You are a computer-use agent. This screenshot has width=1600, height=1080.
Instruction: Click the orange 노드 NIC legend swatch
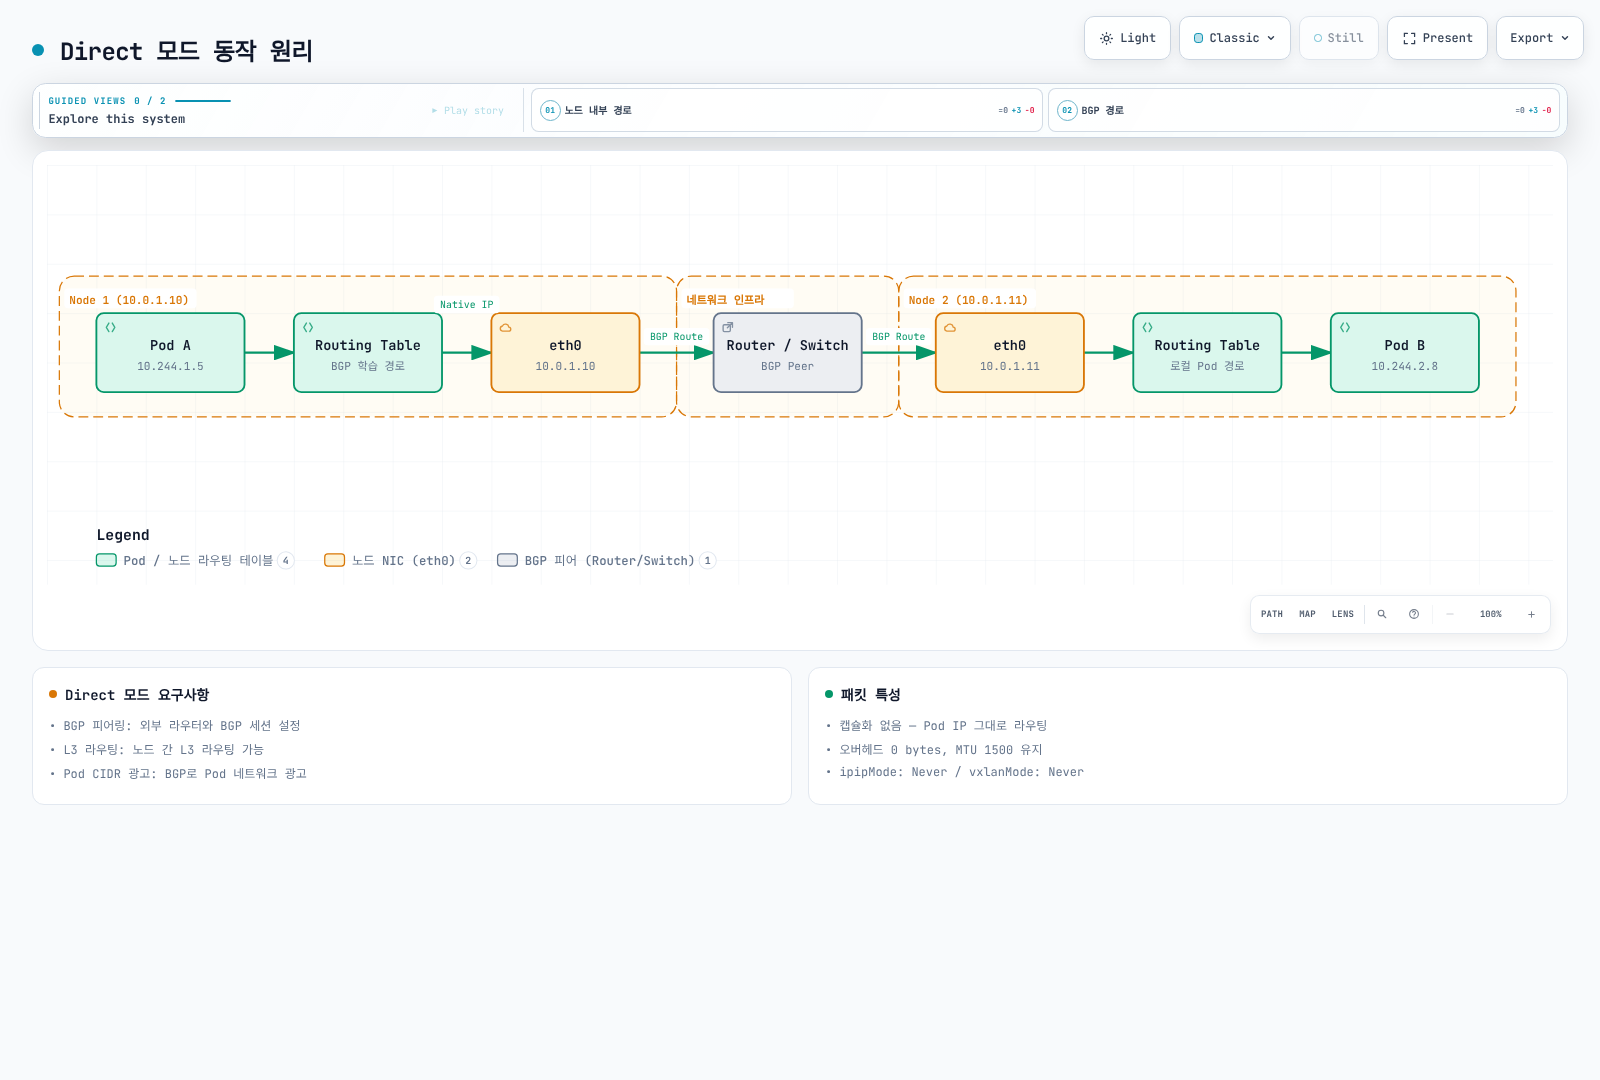pyautogui.click(x=335, y=560)
